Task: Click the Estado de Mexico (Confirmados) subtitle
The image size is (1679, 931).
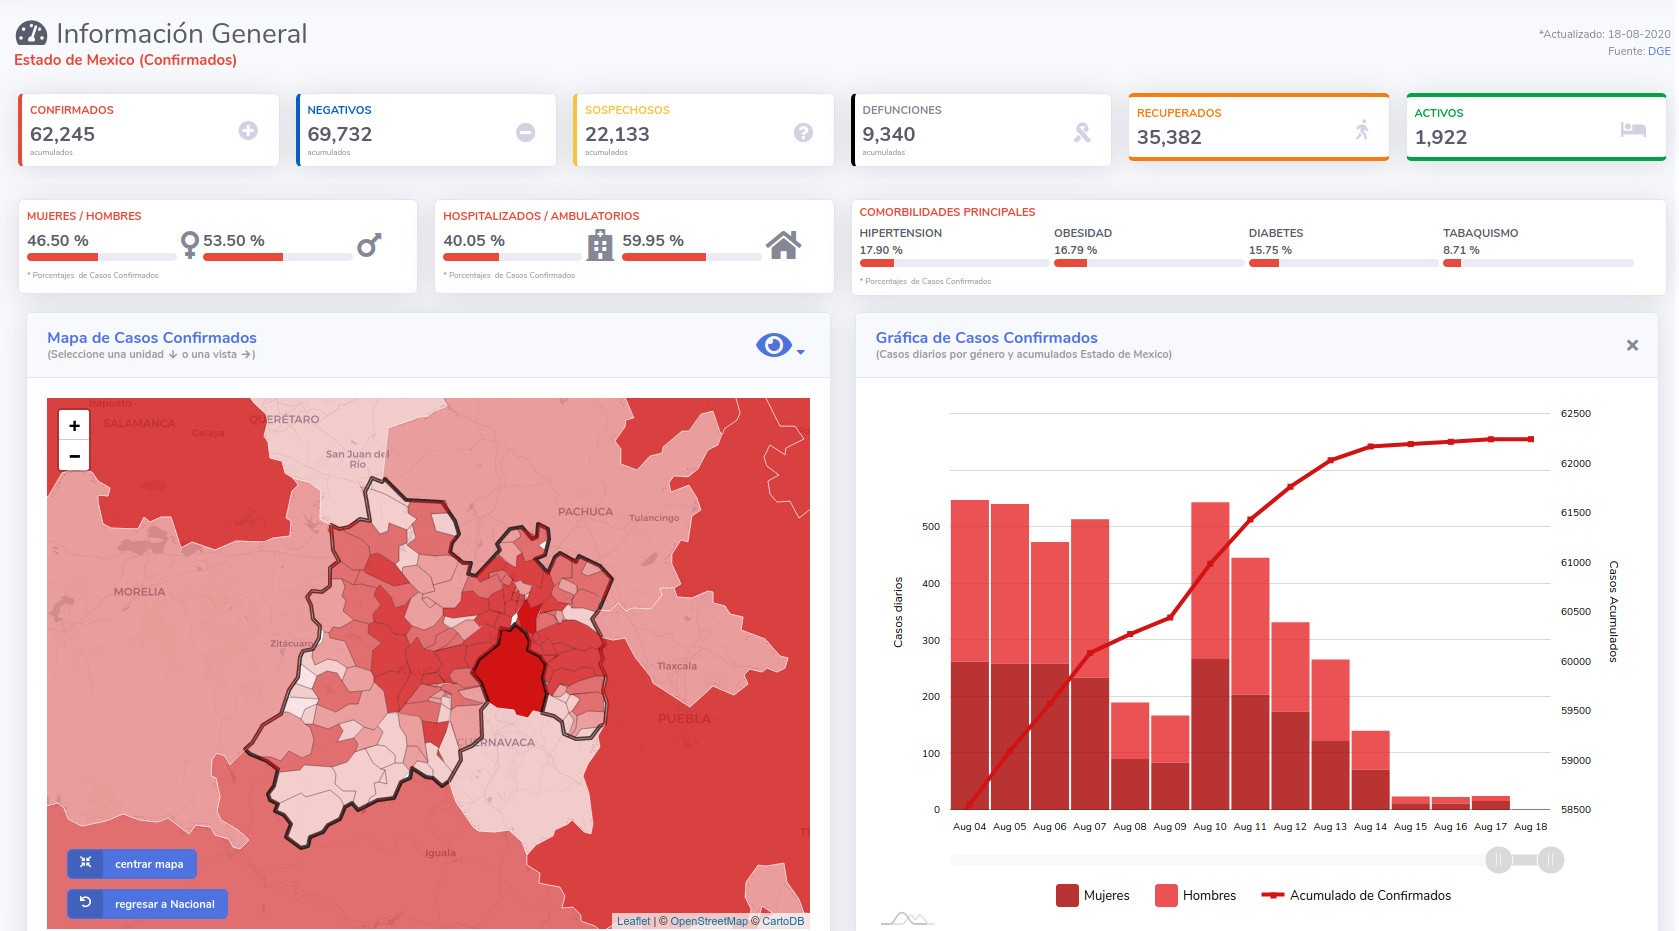Action: tap(125, 60)
